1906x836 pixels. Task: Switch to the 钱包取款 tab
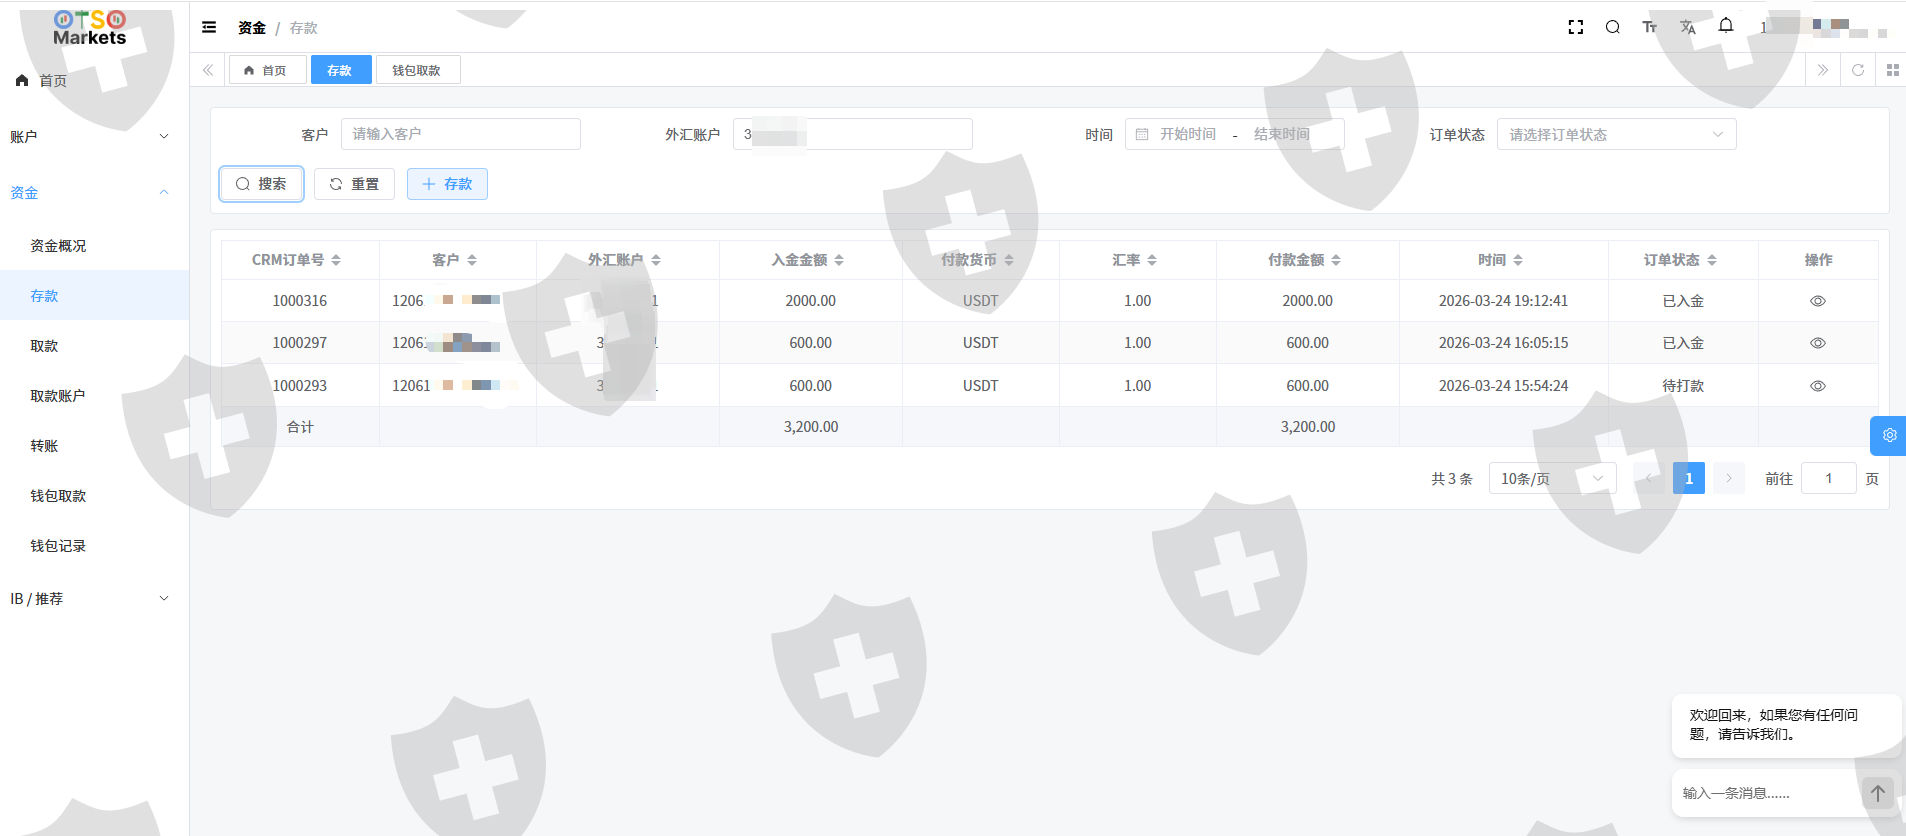(x=416, y=70)
